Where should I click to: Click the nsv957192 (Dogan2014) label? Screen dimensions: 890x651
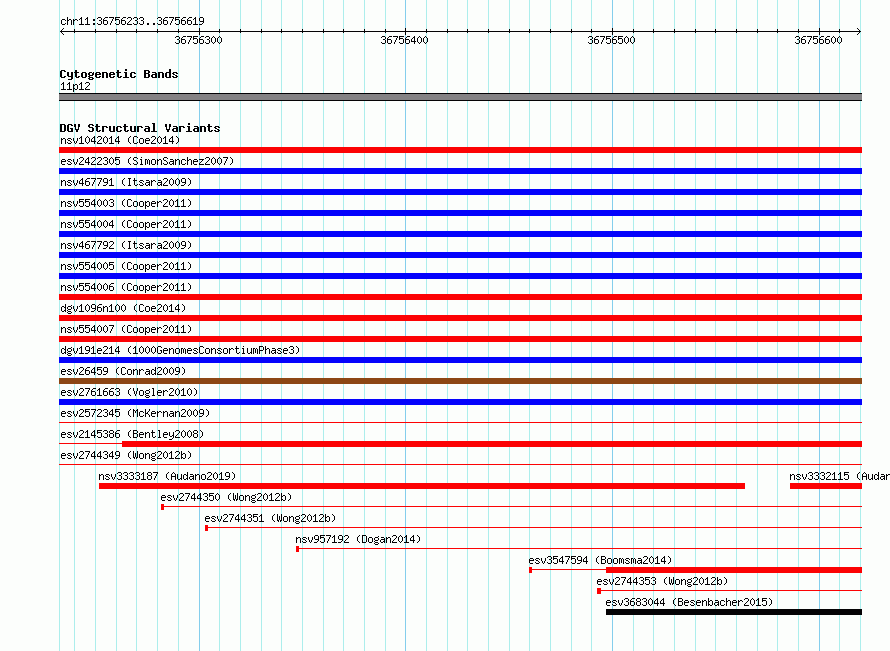358,539
